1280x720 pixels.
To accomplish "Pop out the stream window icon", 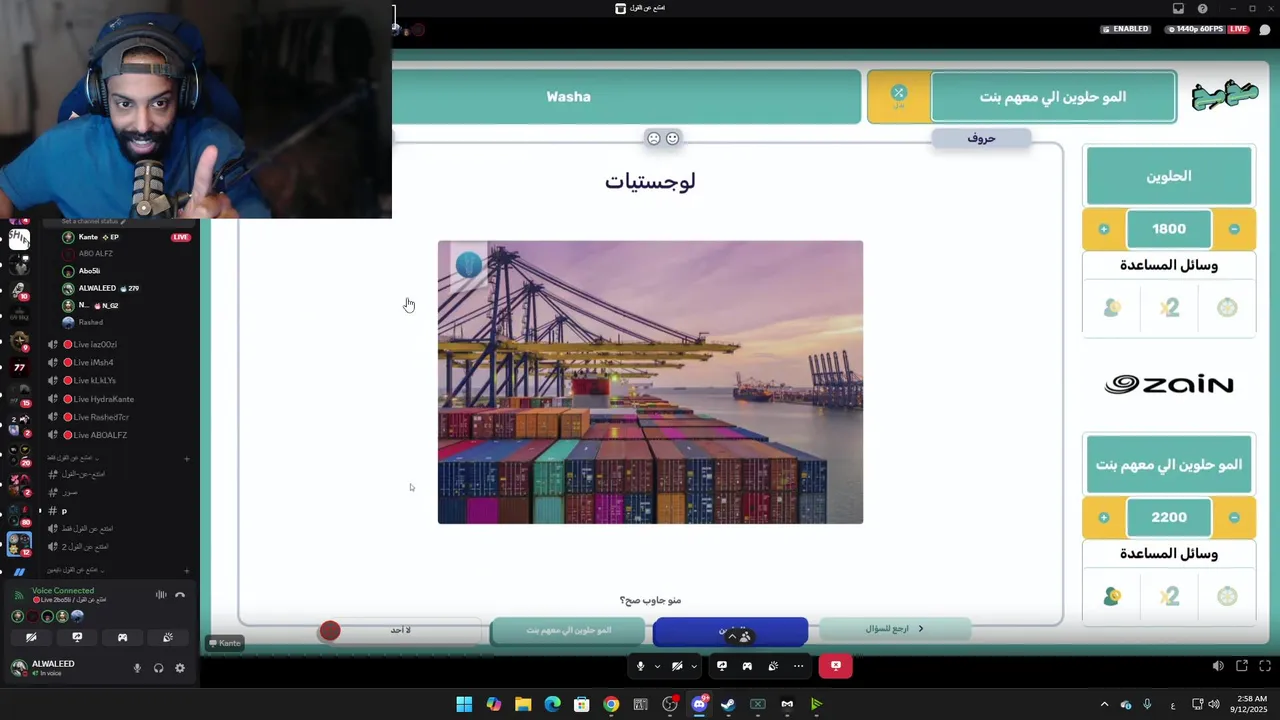I will pyautogui.click(x=1242, y=666).
